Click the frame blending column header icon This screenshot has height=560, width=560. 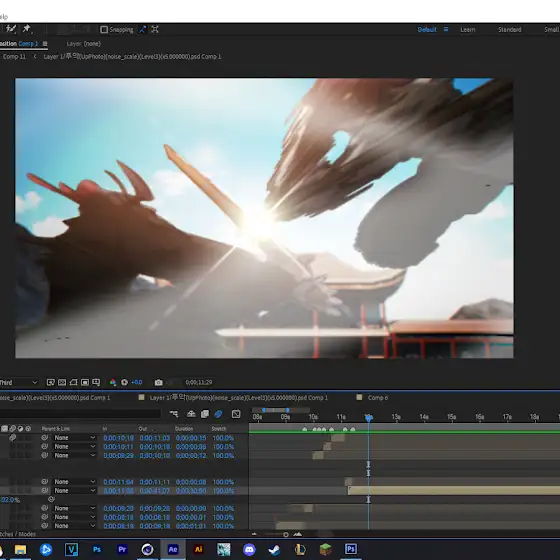(x=5, y=429)
